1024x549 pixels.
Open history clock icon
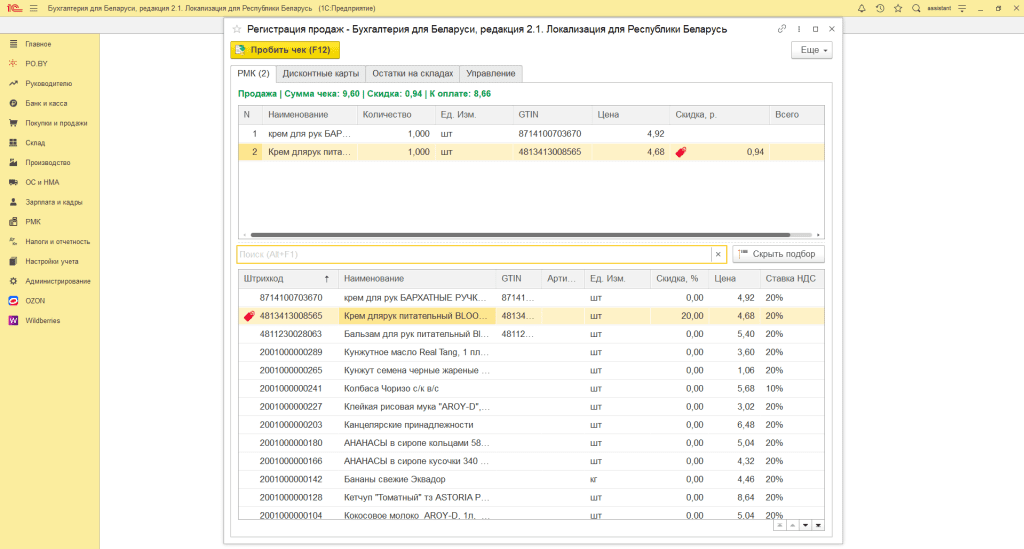(x=880, y=8)
